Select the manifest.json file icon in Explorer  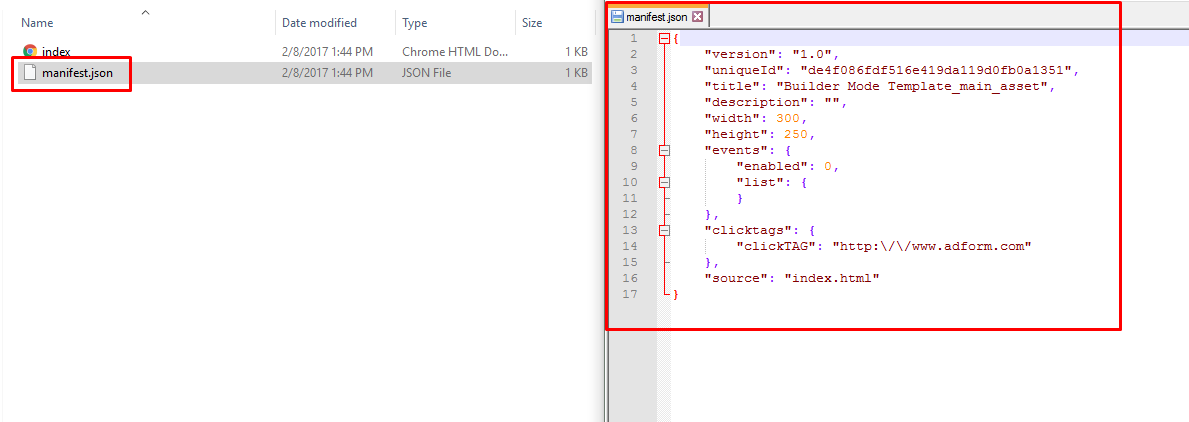coord(30,73)
